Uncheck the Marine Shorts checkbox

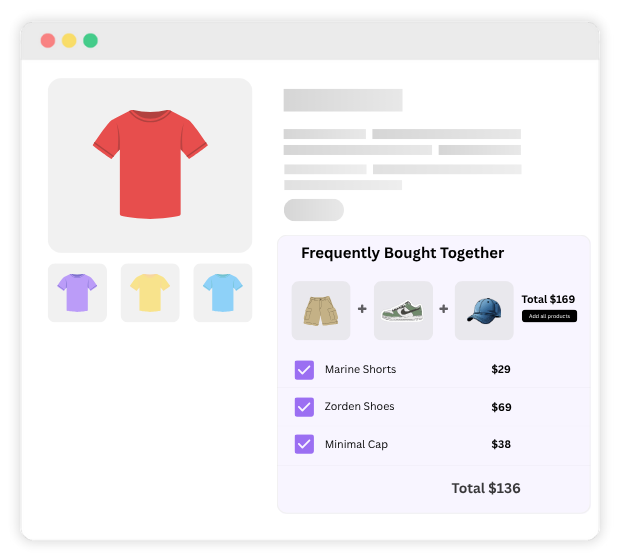(304, 370)
